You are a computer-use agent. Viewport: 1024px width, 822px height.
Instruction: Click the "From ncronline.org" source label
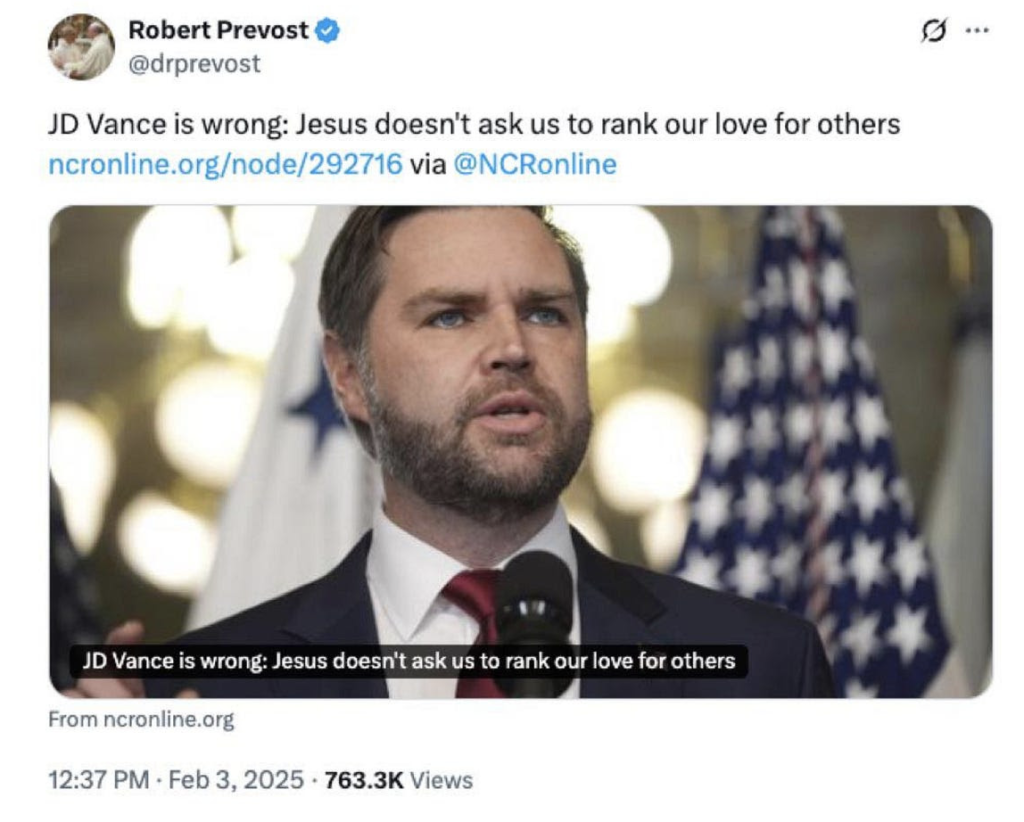[x=141, y=720]
